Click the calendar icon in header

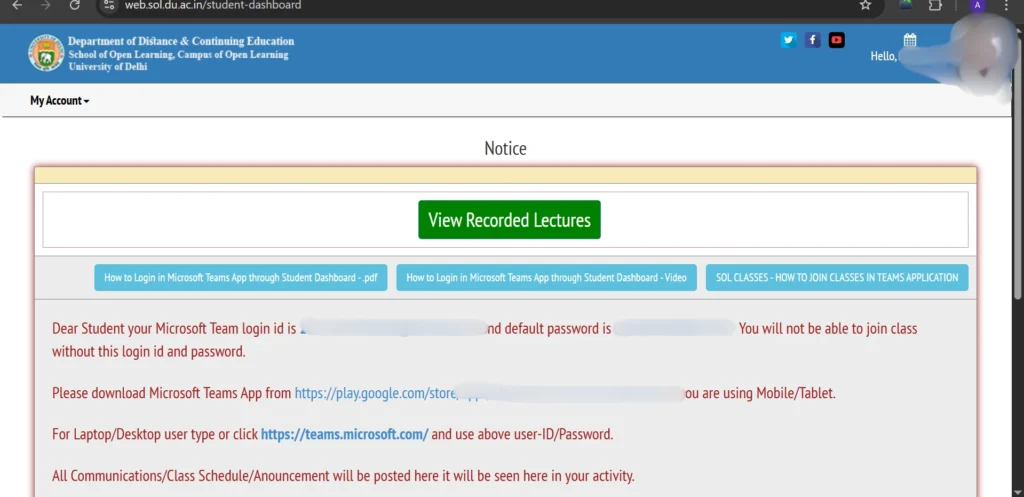point(910,40)
